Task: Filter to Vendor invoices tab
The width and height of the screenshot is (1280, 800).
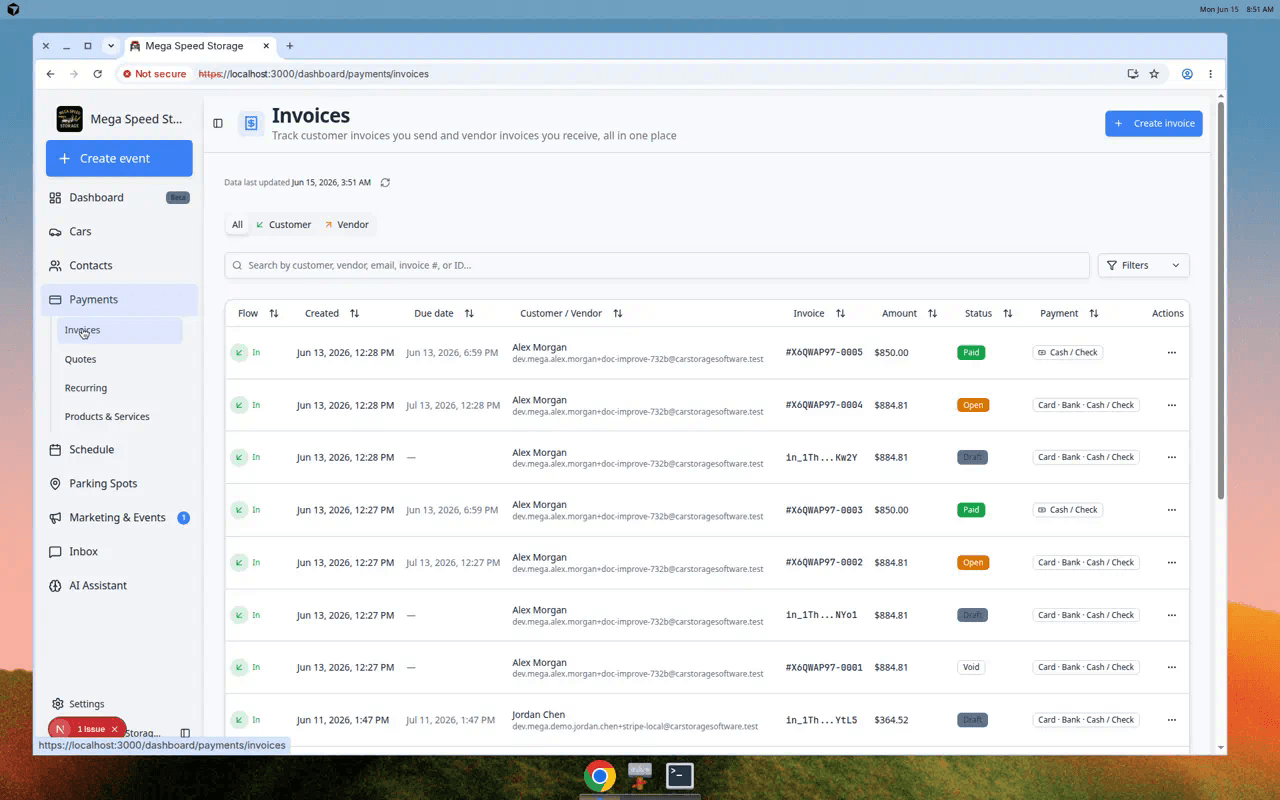Action: [347, 225]
